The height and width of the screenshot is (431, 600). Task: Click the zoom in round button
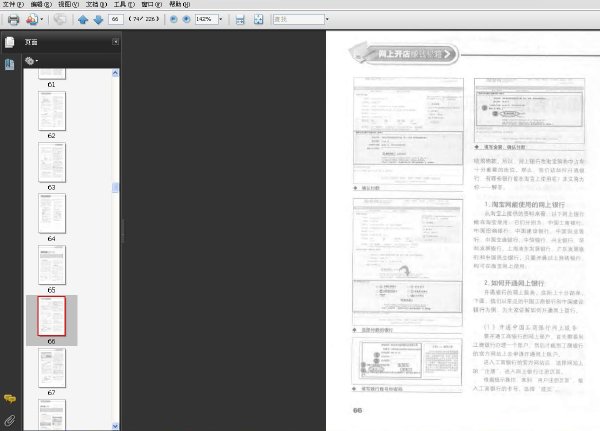186,19
